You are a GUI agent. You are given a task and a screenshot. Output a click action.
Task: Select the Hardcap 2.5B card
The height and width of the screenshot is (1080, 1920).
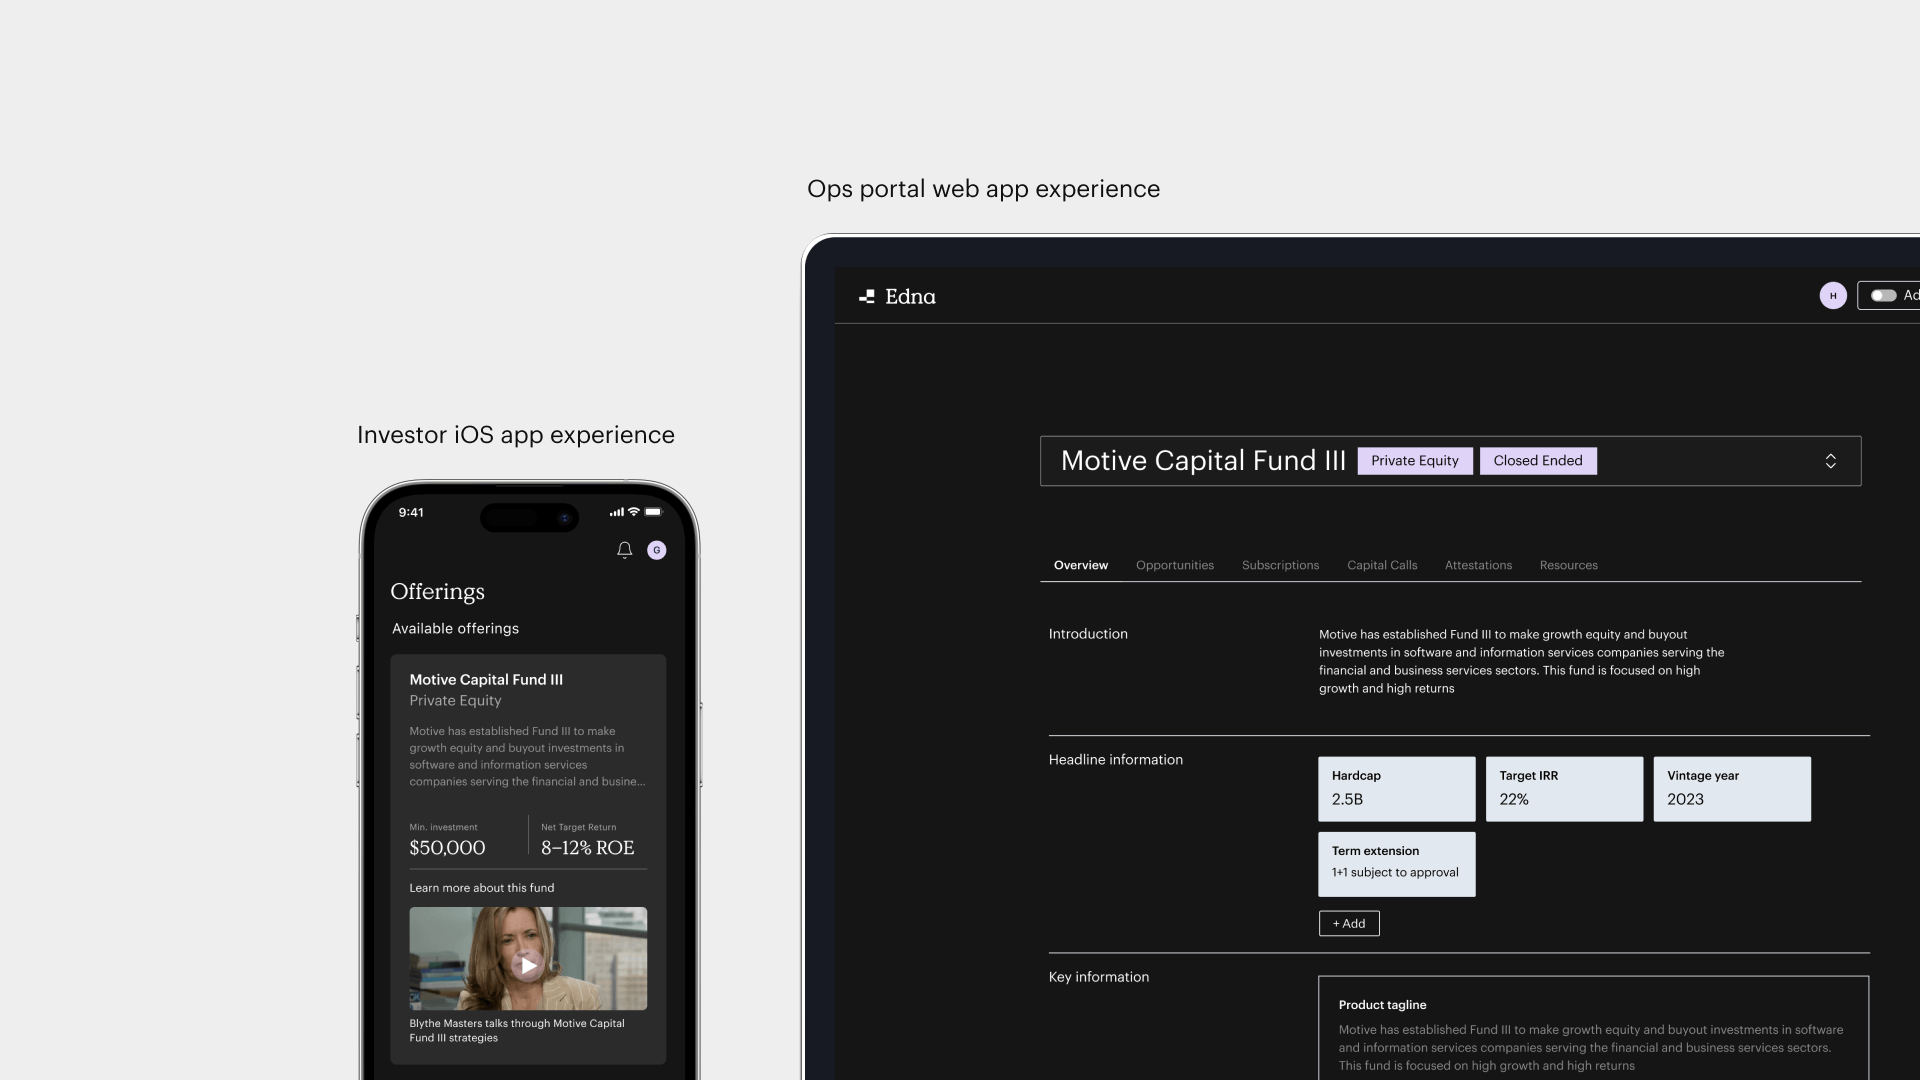tap(1396, 789)
